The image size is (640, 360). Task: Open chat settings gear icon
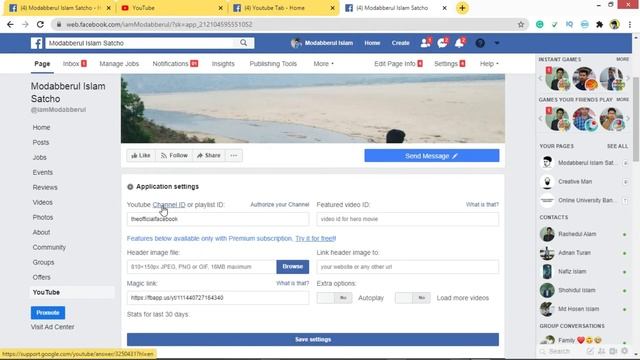point(624,351)
